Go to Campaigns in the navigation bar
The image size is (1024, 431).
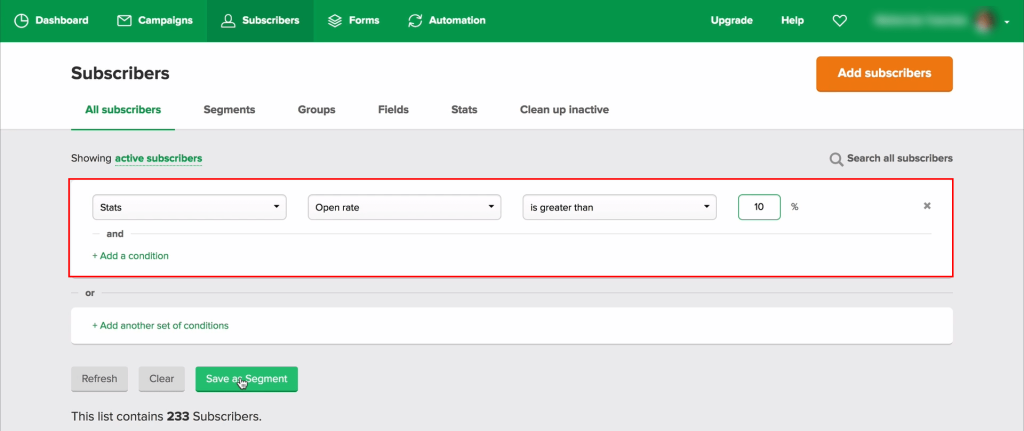(x=155, y=20)
